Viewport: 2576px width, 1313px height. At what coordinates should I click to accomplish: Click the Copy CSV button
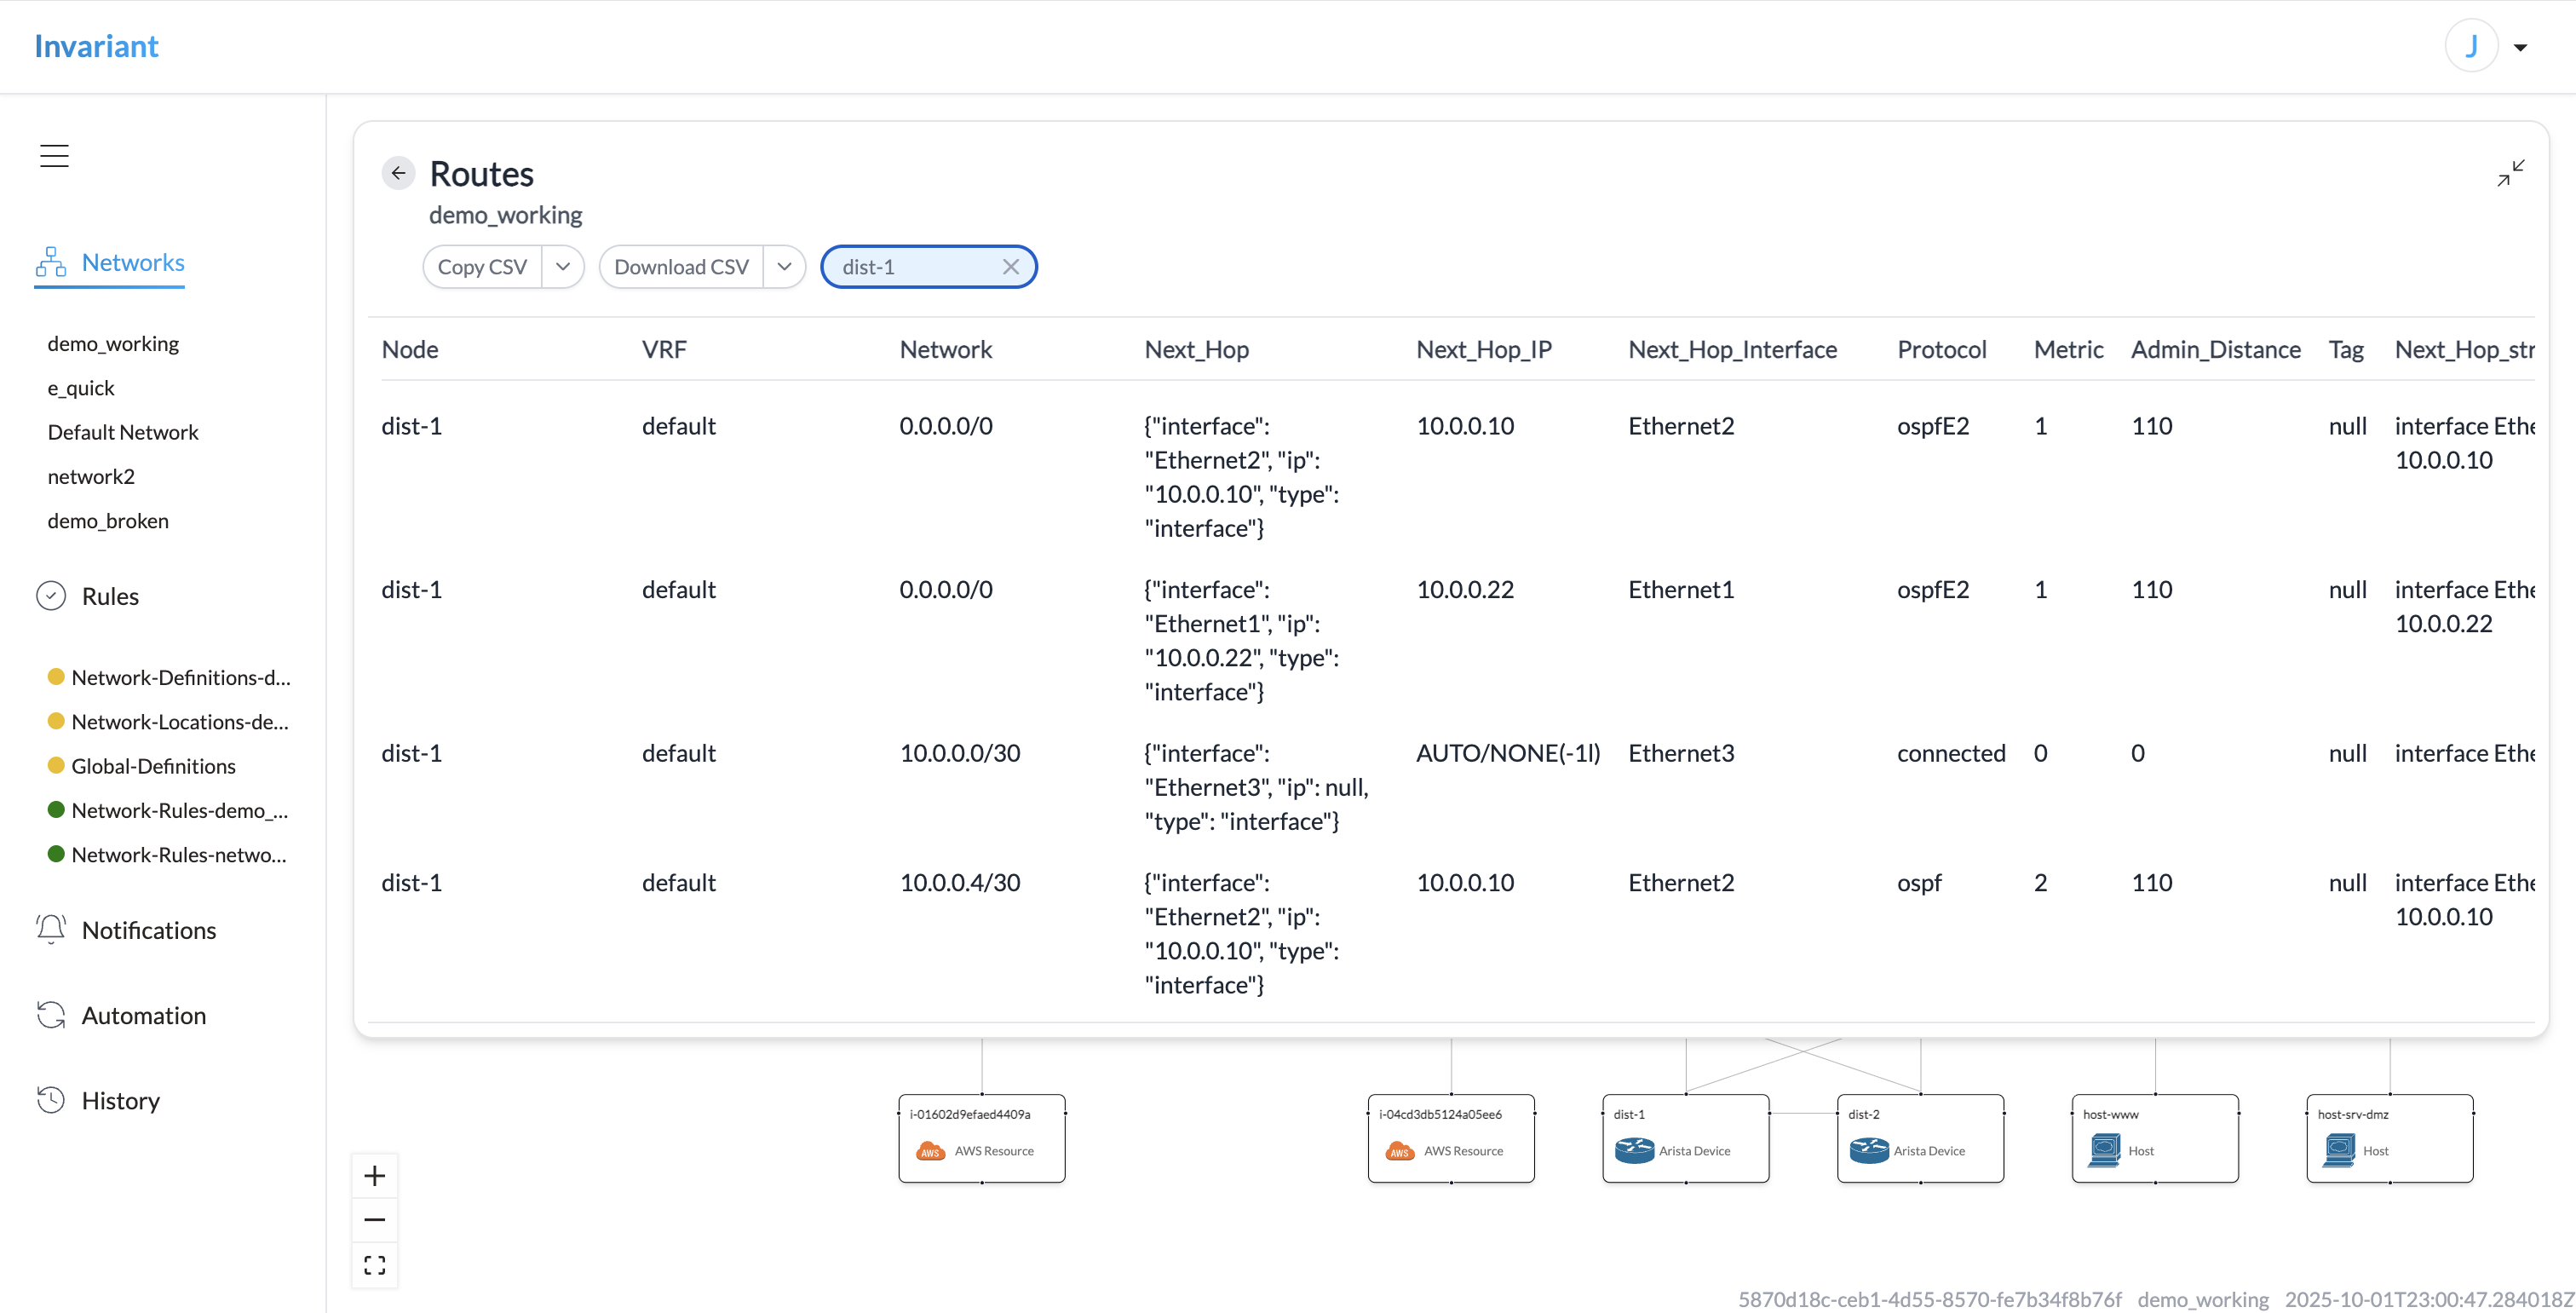[x=482, y=267]
